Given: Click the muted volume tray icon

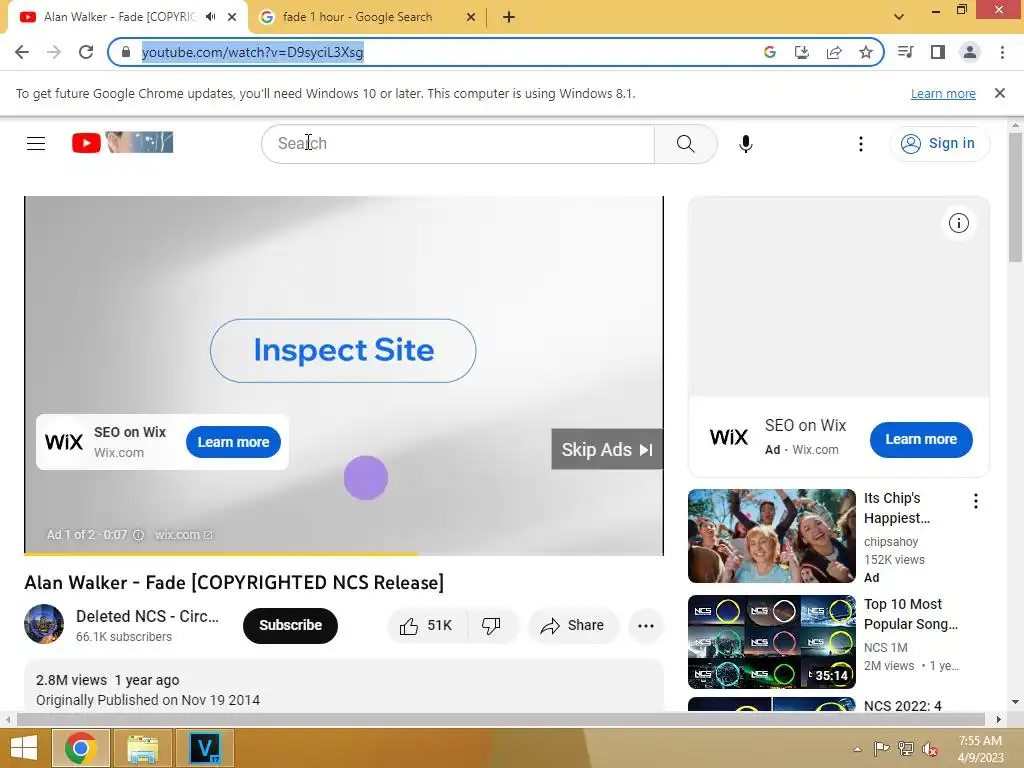Looking at the screenshot, I should point(930,749).
